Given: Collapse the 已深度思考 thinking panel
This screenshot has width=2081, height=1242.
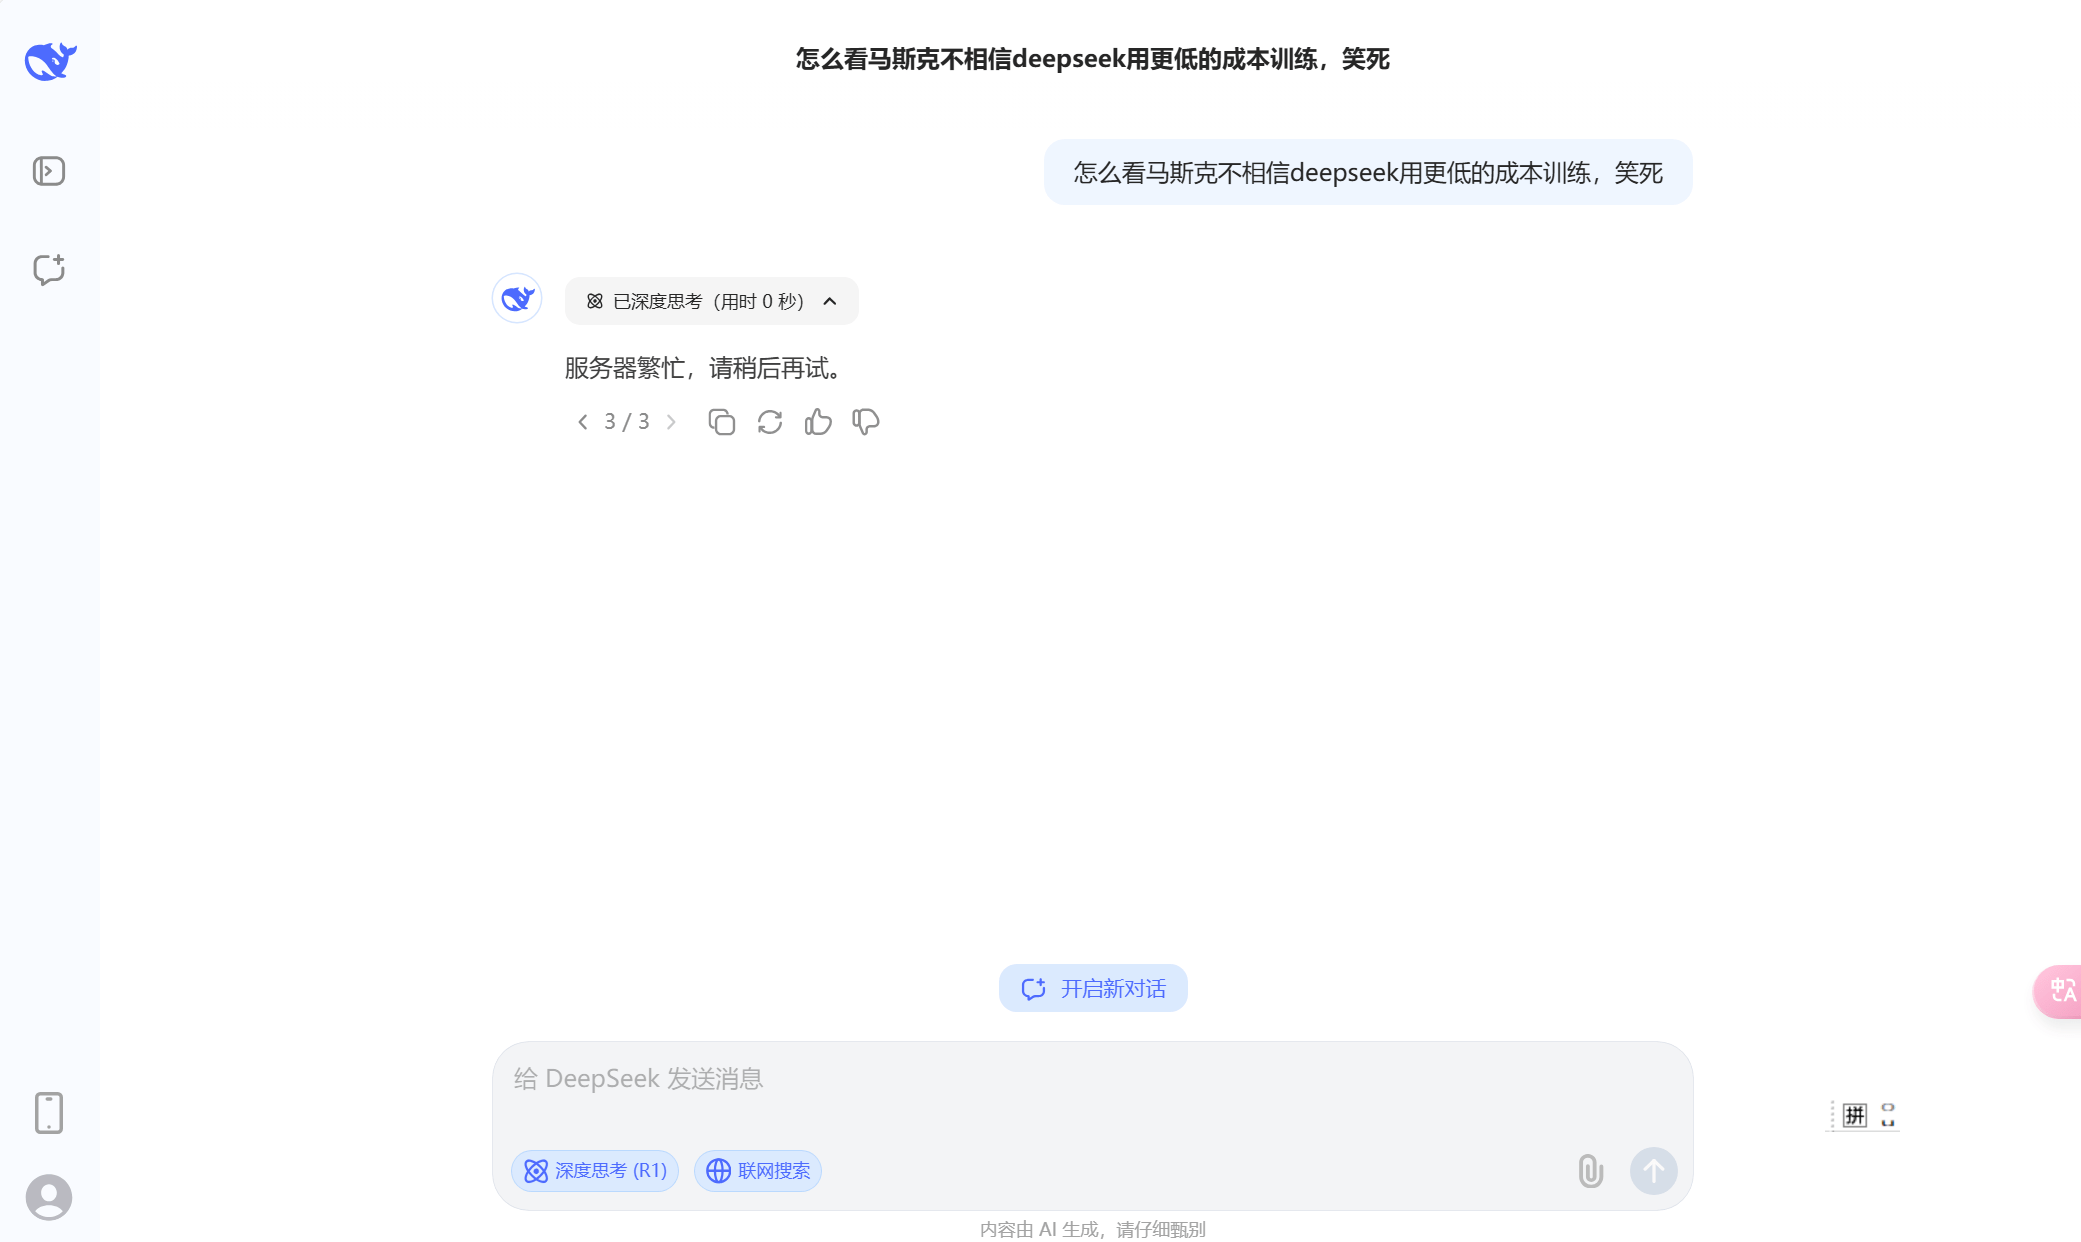Looking at the screenshot, I should pyautogui.click(x=829, y=300).
